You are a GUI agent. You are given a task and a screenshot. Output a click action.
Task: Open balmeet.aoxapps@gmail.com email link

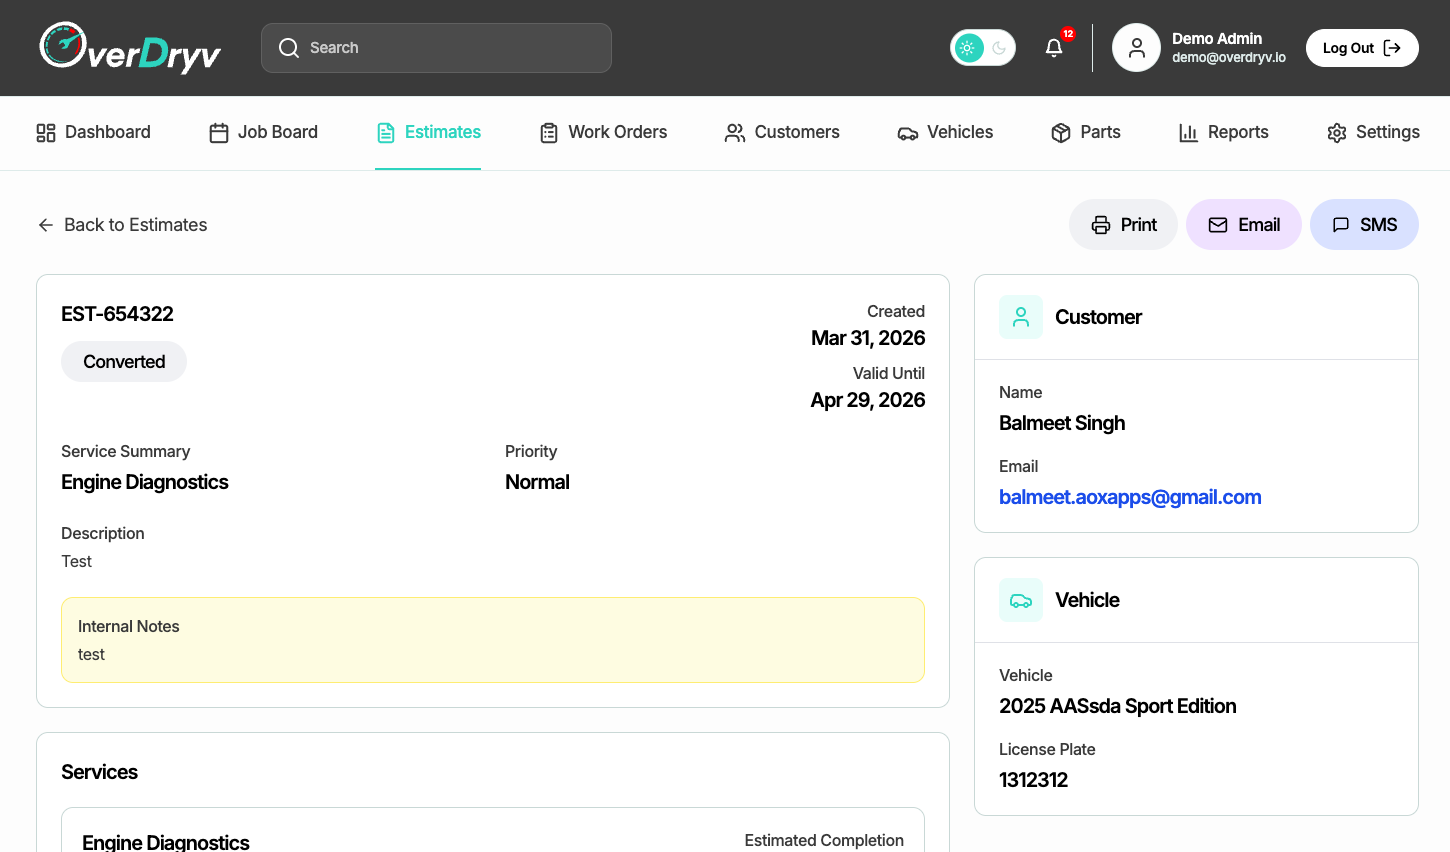pos(1130,497)
